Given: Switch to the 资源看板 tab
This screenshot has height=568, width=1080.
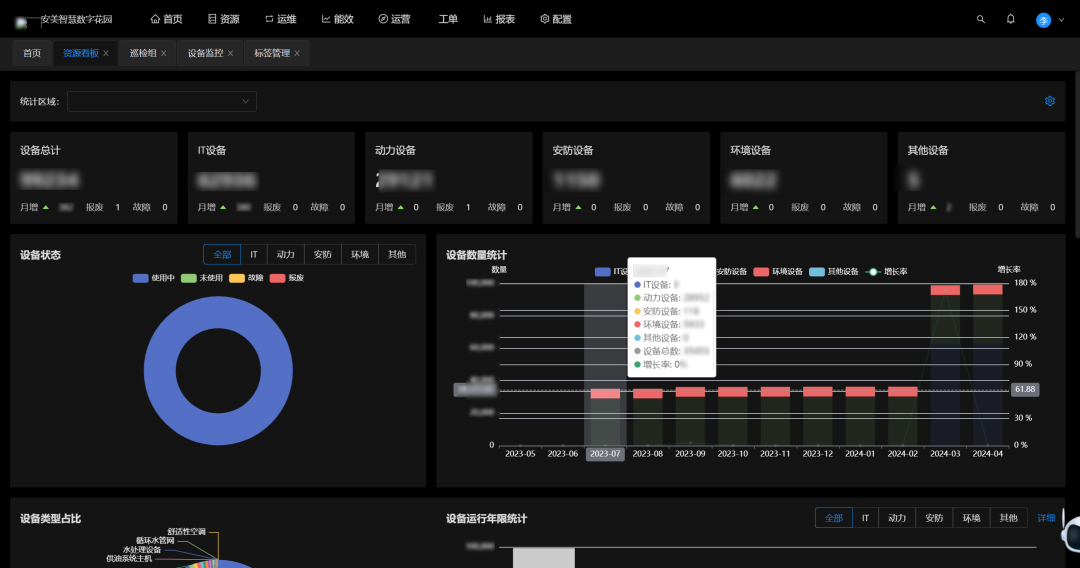Looking at the screenshot, I should pyautogui.click(x=81, y=53).
